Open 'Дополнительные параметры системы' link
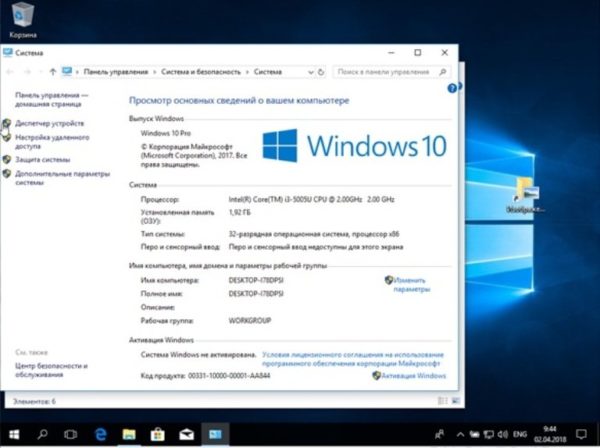This screenshot has width=600, height=448. pyautogui.click(x=62, y=178)
